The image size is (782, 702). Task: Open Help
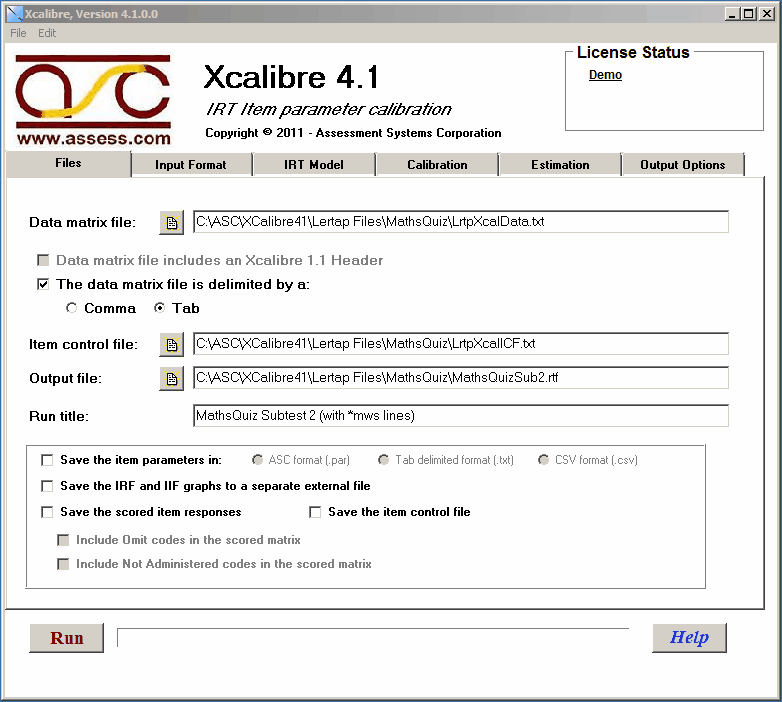(x=689, y=638)
